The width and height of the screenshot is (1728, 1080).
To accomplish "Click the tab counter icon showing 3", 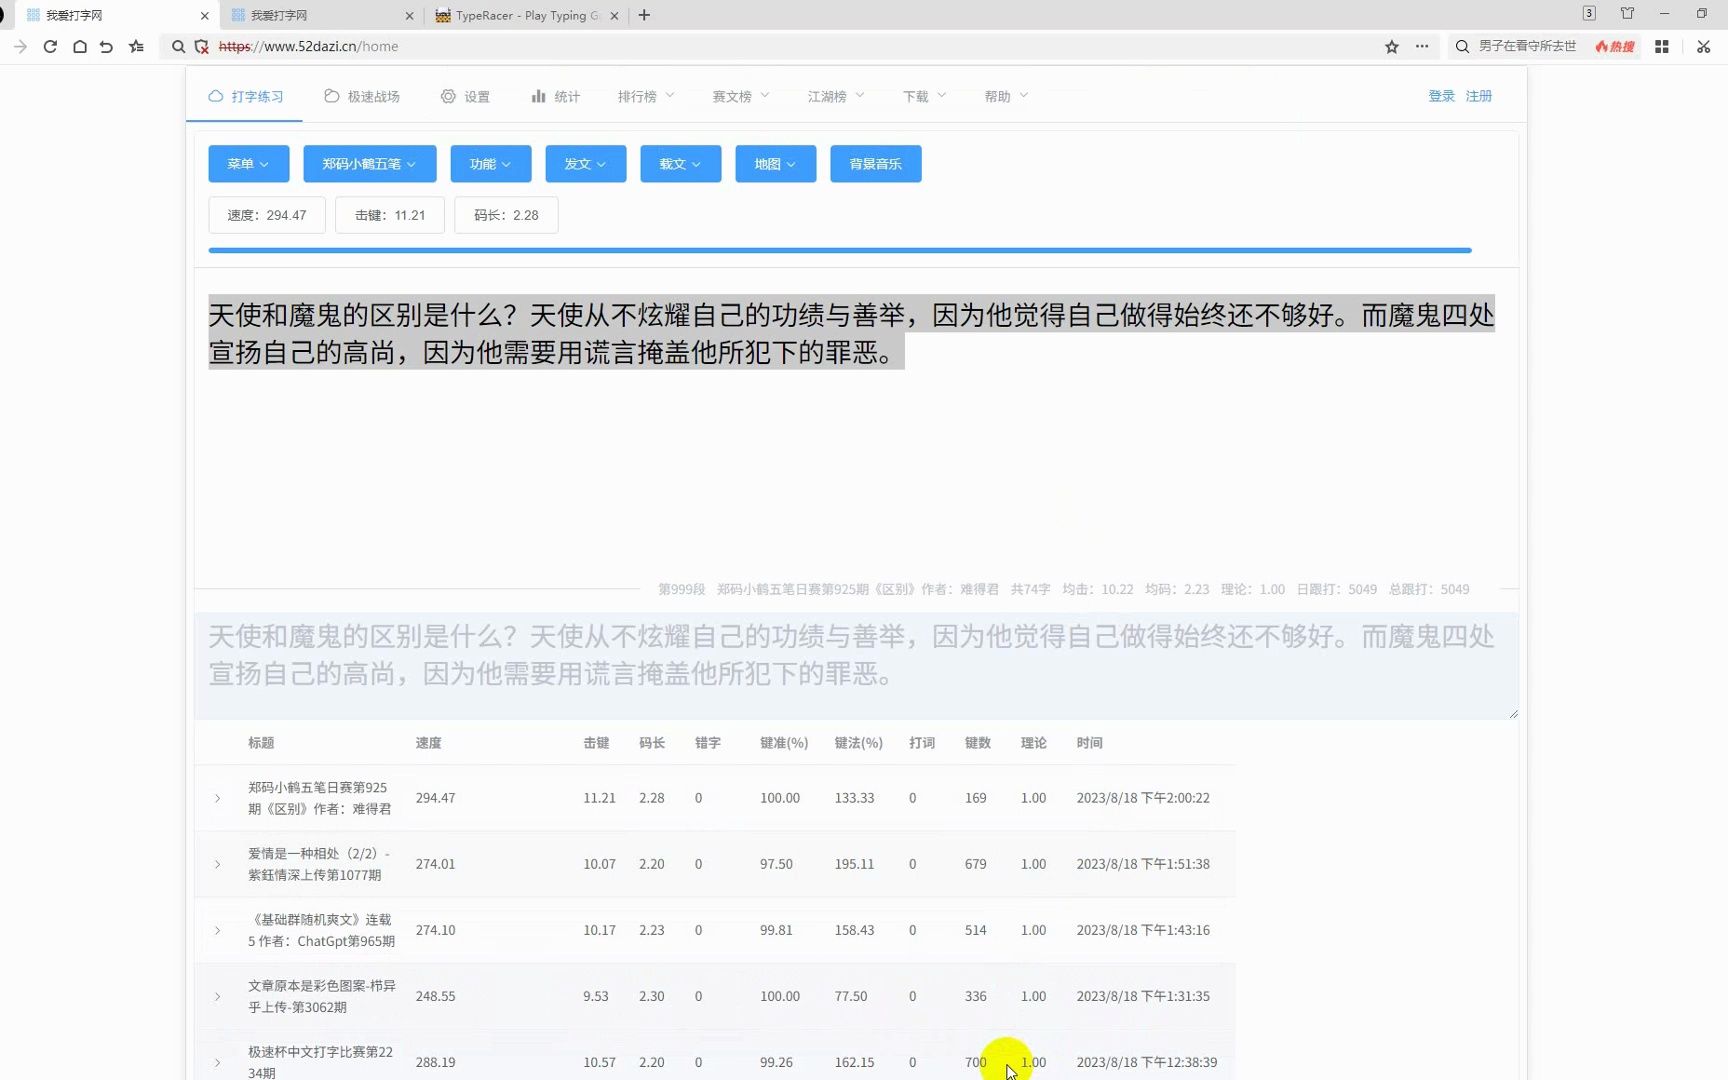I will click(1589, 13).
